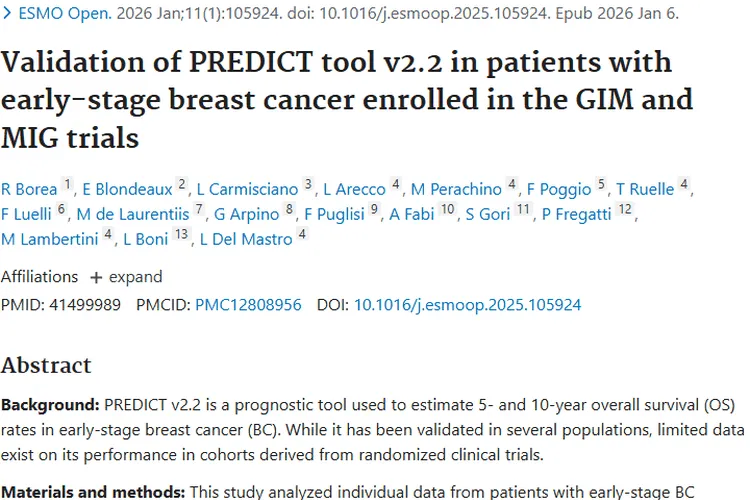Viewport: 750px width, 500px height.
Task: Select author L Arecco
Action: click(x=354, y=188)
